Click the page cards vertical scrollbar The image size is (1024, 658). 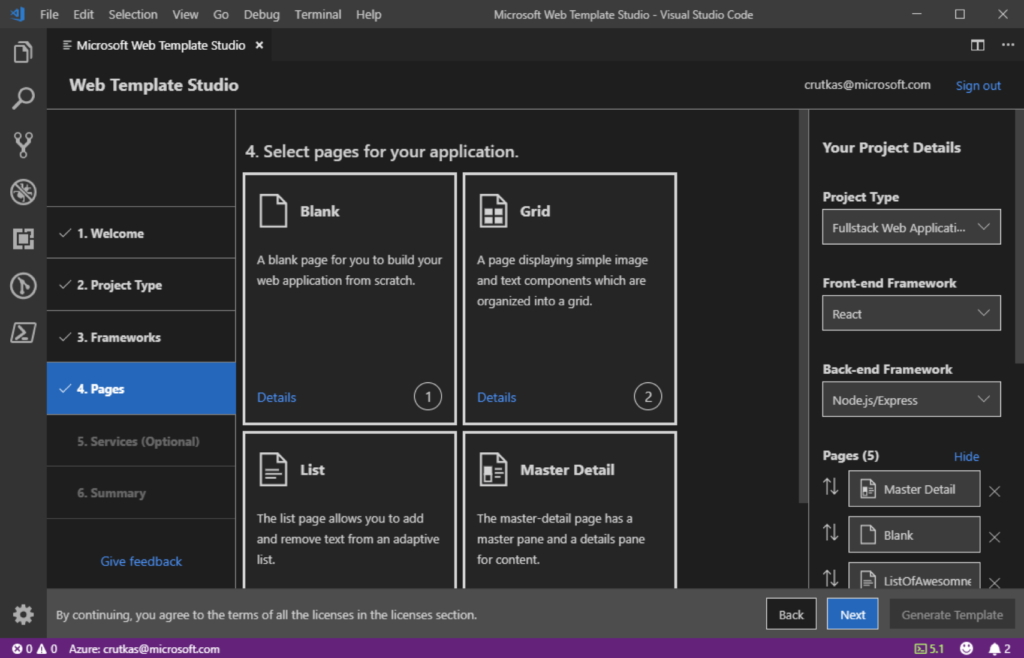[803, 307]
